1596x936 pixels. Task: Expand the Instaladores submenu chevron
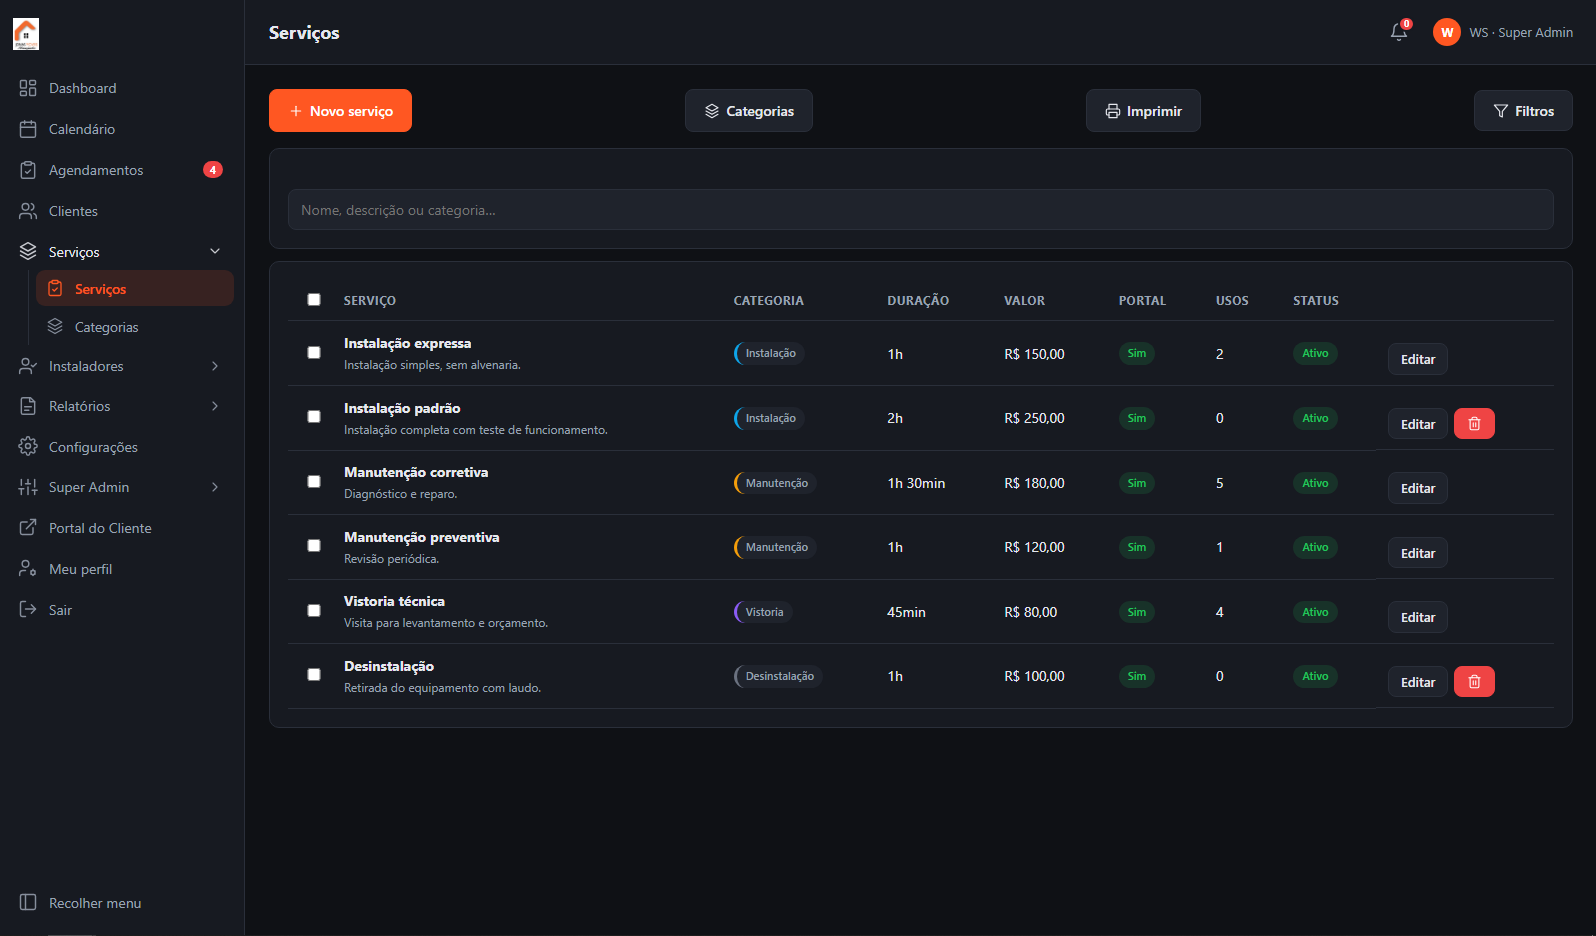pos(215,366)
